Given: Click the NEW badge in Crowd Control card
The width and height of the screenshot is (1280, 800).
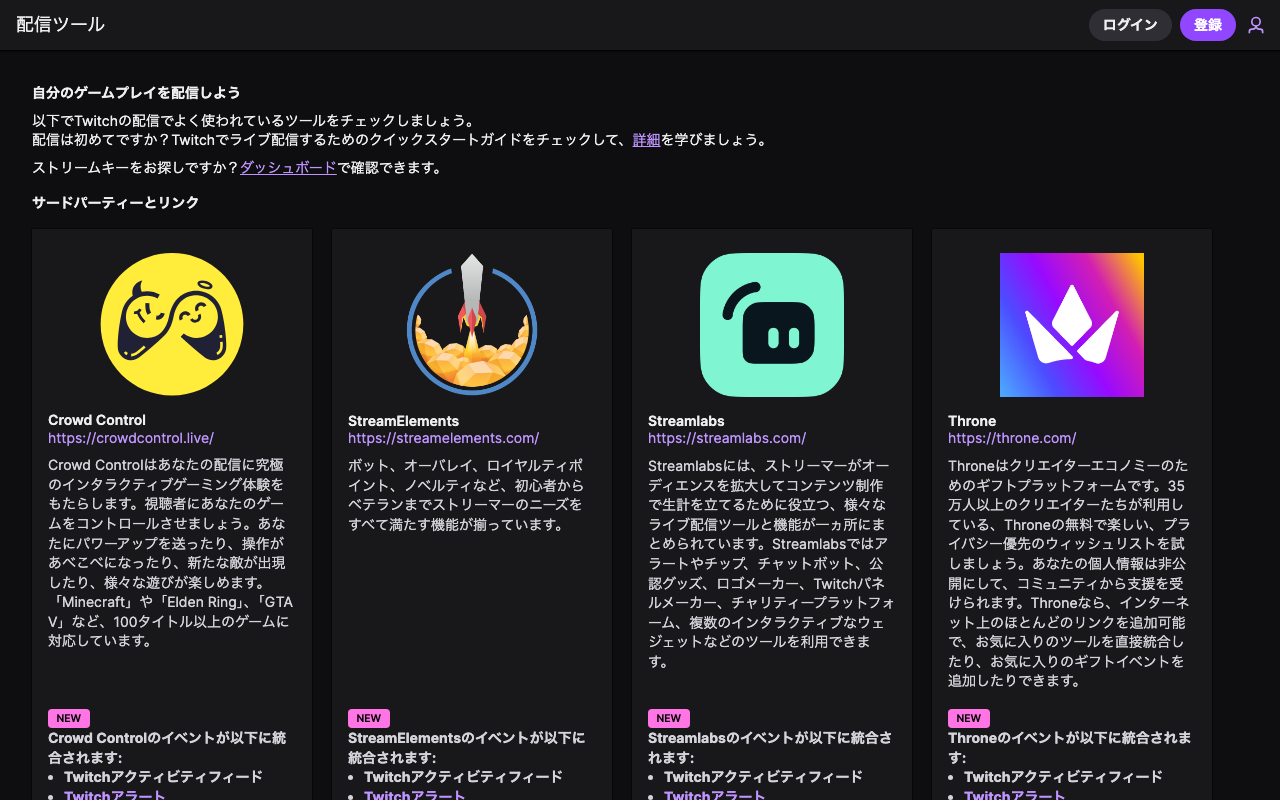Looking at the screenshot, I should [69, 718].
